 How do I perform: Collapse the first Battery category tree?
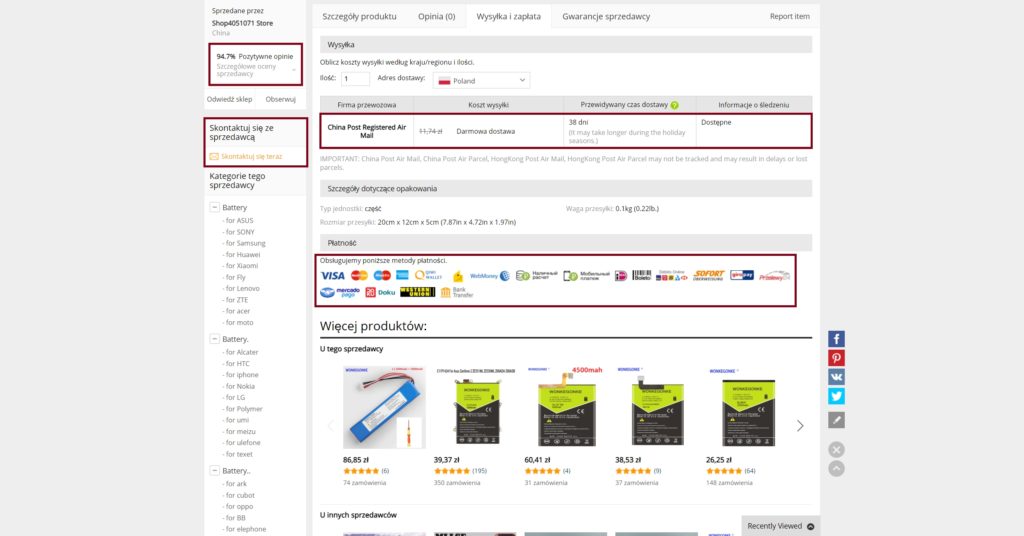(215, 207)
